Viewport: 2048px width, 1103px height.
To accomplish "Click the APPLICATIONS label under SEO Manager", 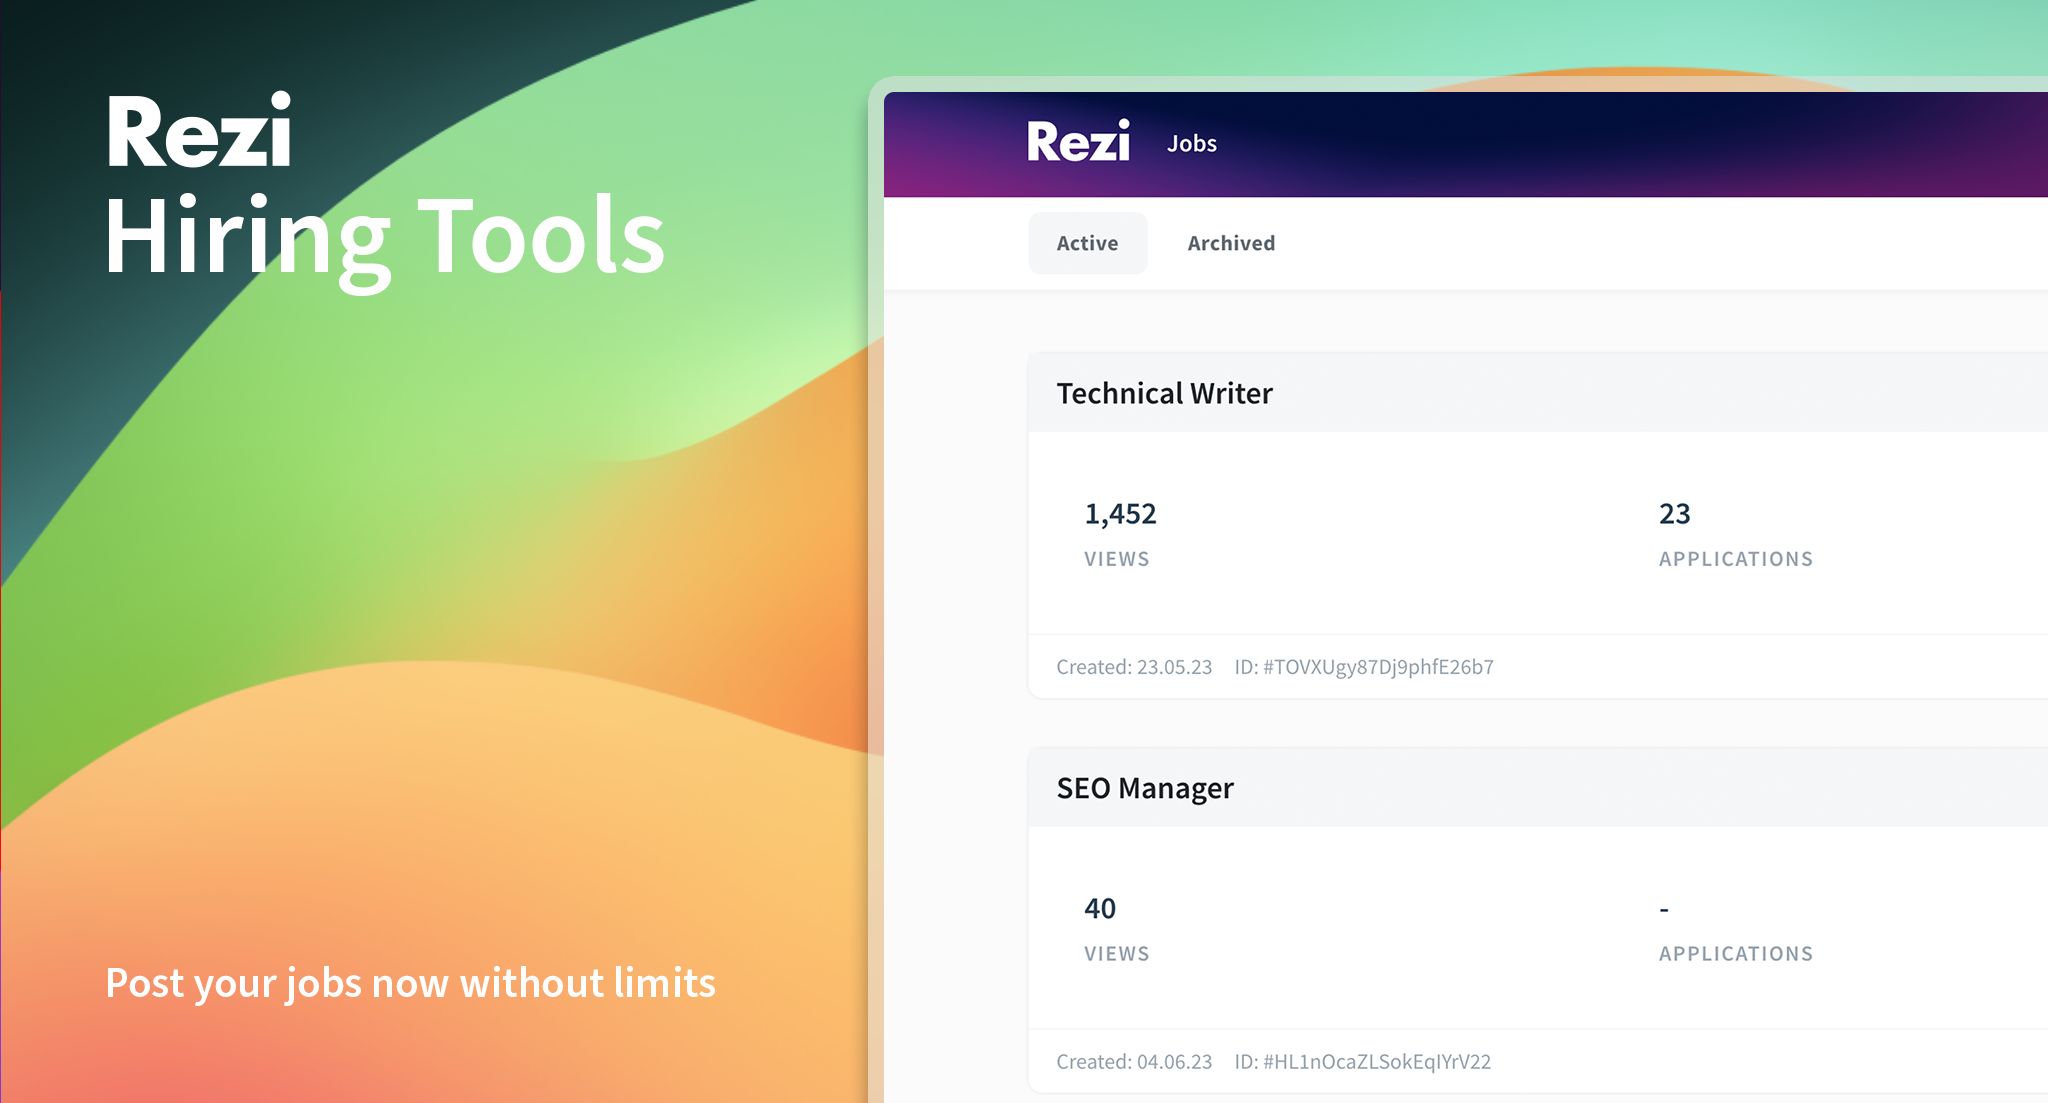I will [1735, 954].
